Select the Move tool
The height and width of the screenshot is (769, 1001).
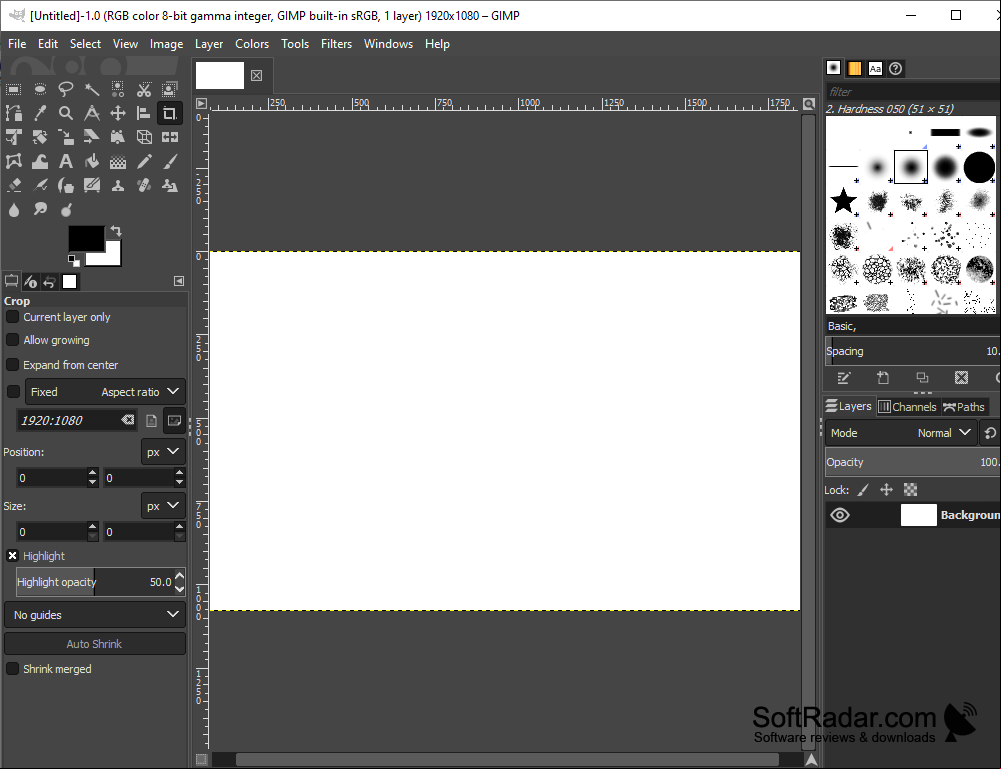click(x=118, y=114)
